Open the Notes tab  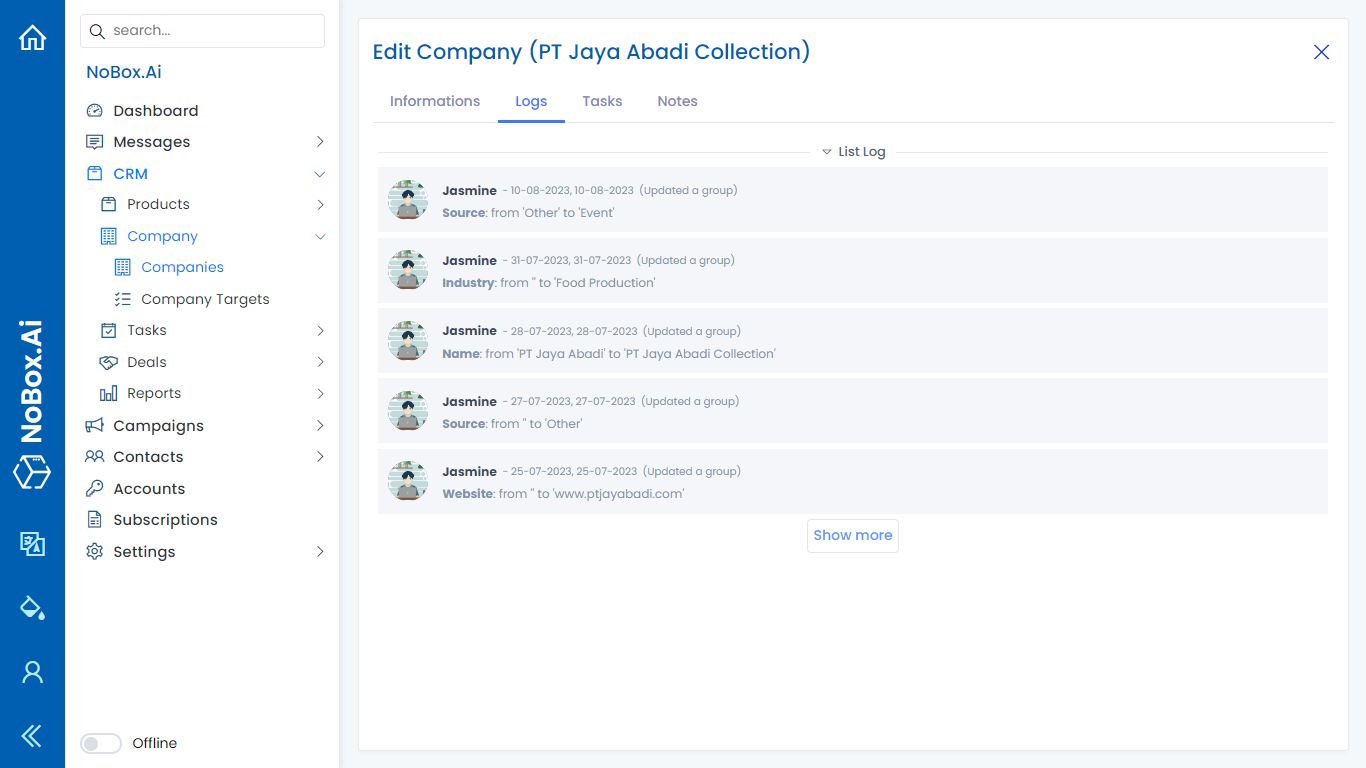[x=677, y=101]
